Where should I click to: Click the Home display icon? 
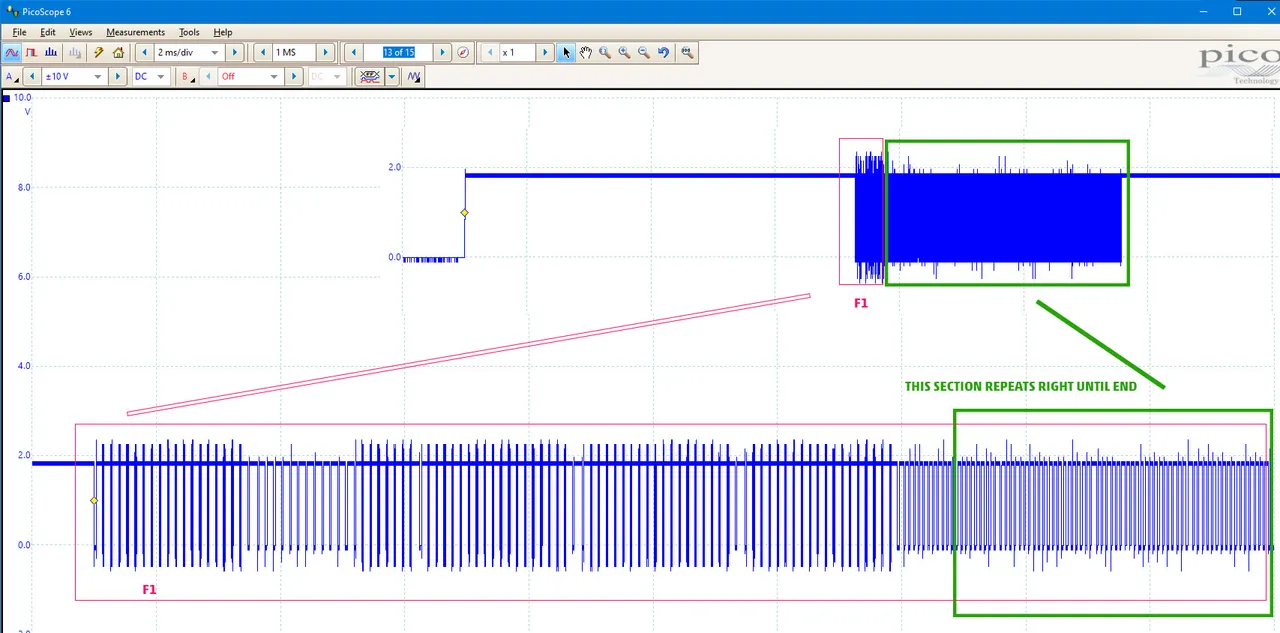(118, 53)
